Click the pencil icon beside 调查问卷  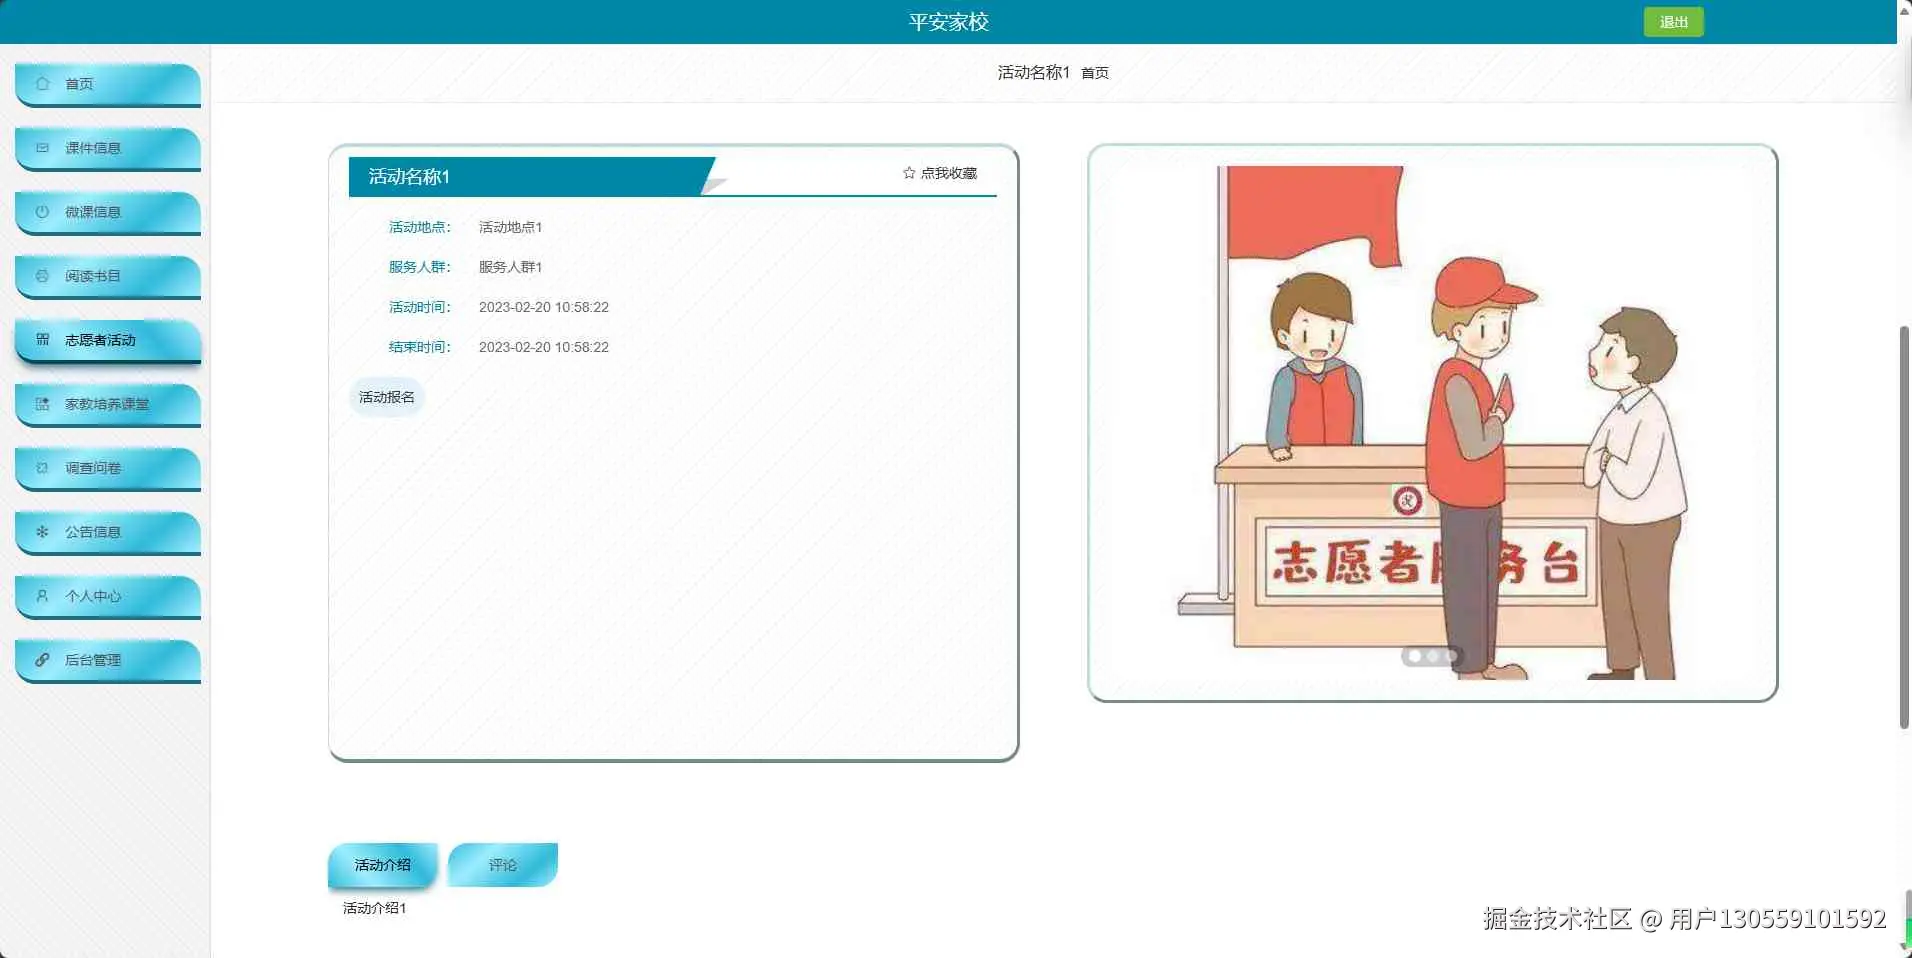pyautogui.click(x=41, y=468)
